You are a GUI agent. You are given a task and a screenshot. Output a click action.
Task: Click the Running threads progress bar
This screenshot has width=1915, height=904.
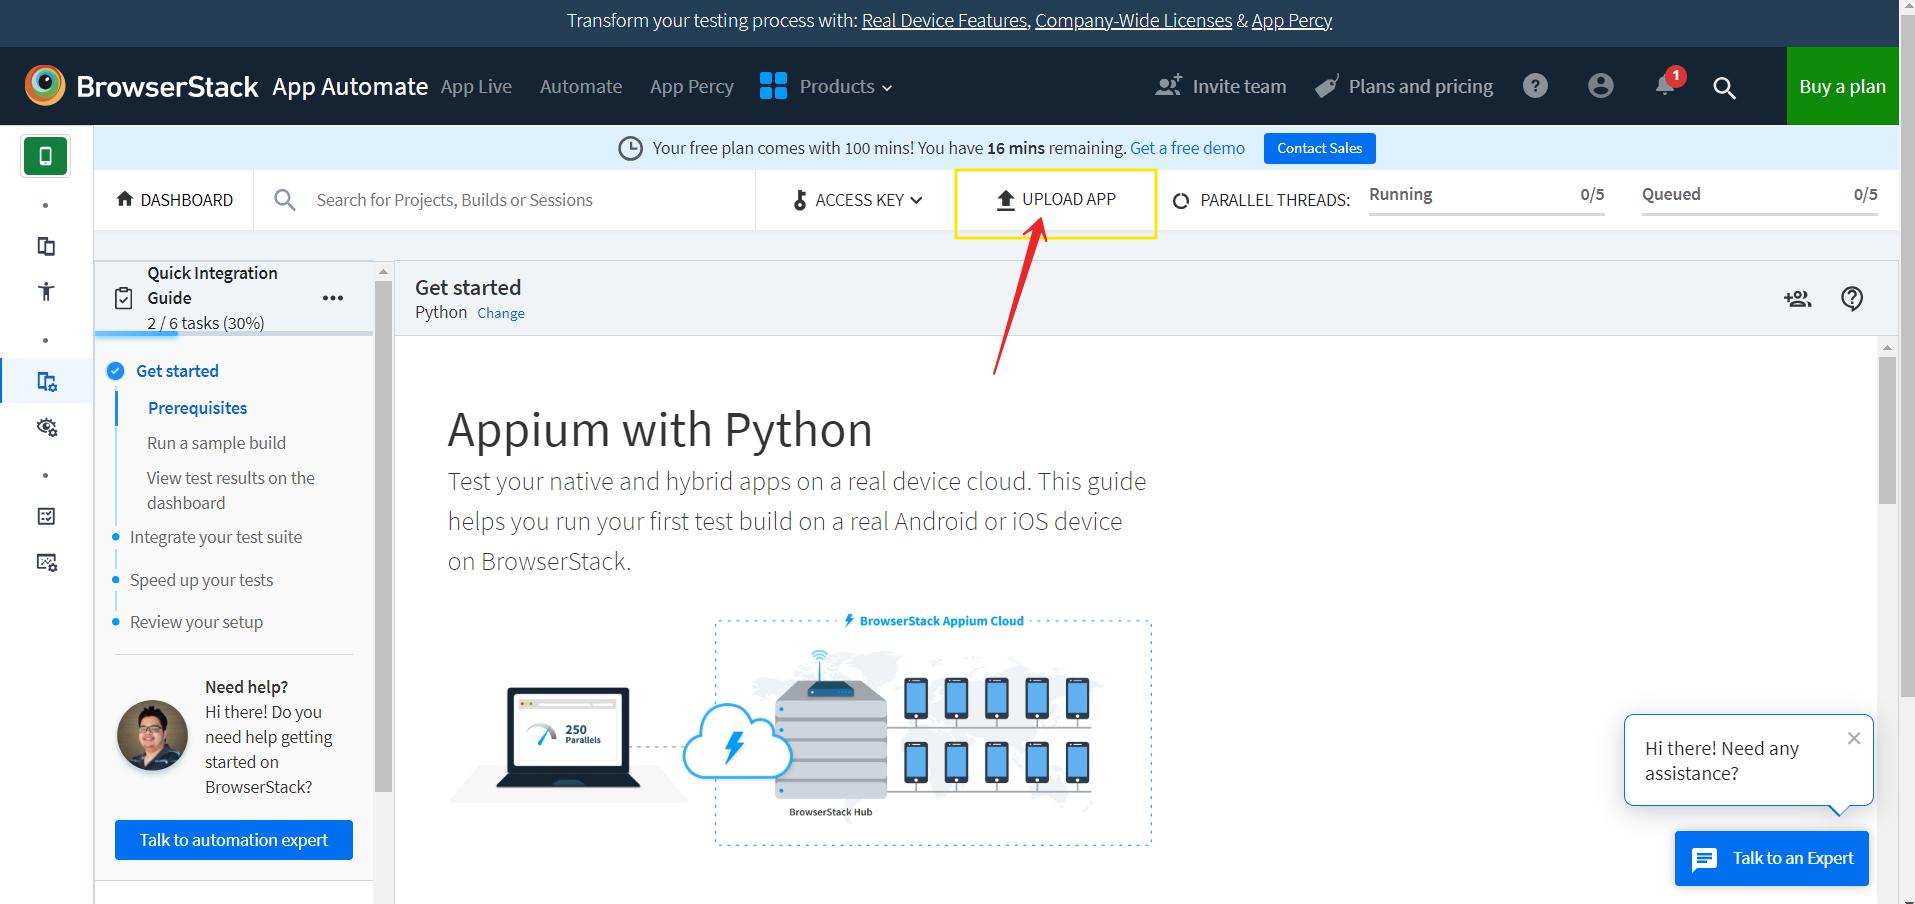pyautogui.click(x=1487, y=213)
